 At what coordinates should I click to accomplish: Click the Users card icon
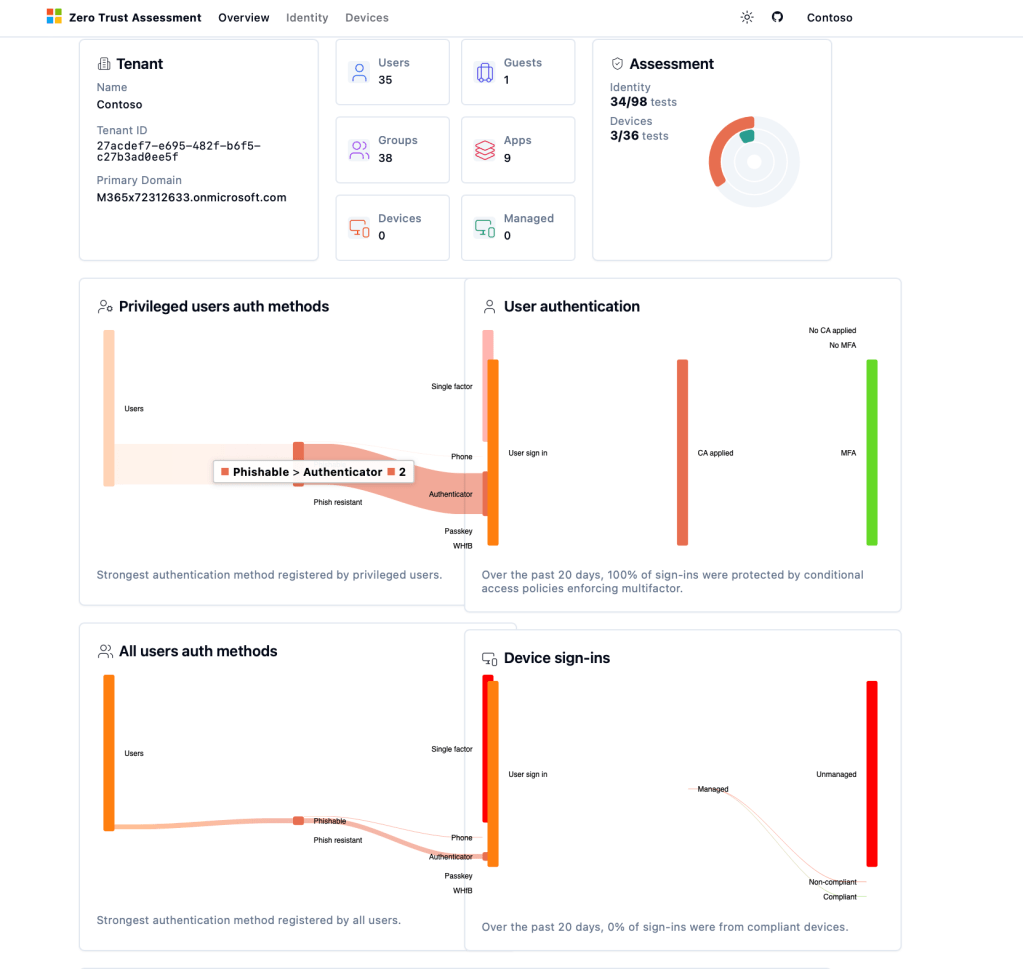[359, 72]
